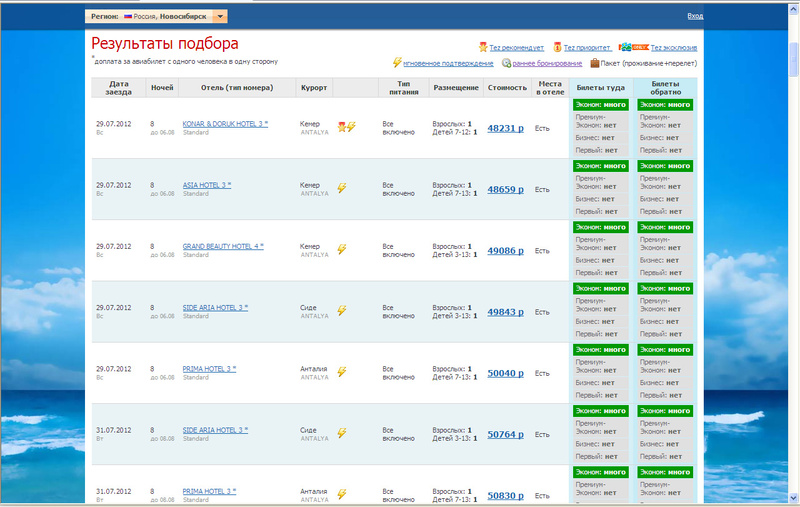Image resolution: width=800 pixels, height=507 pixels.
Task: Click Эконом: много under Билеты туда for 50040 р row
Action: tap(601, 349)
